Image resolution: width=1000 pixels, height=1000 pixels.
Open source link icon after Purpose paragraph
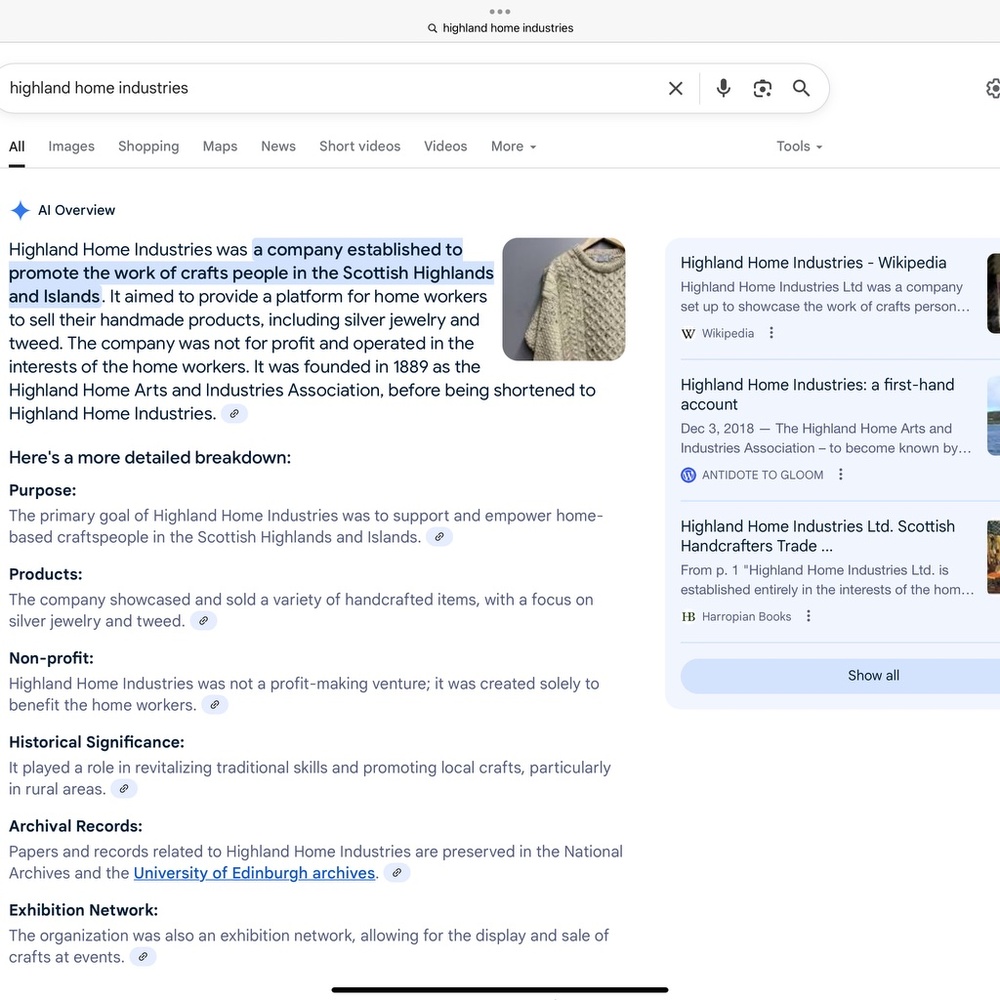439,537
